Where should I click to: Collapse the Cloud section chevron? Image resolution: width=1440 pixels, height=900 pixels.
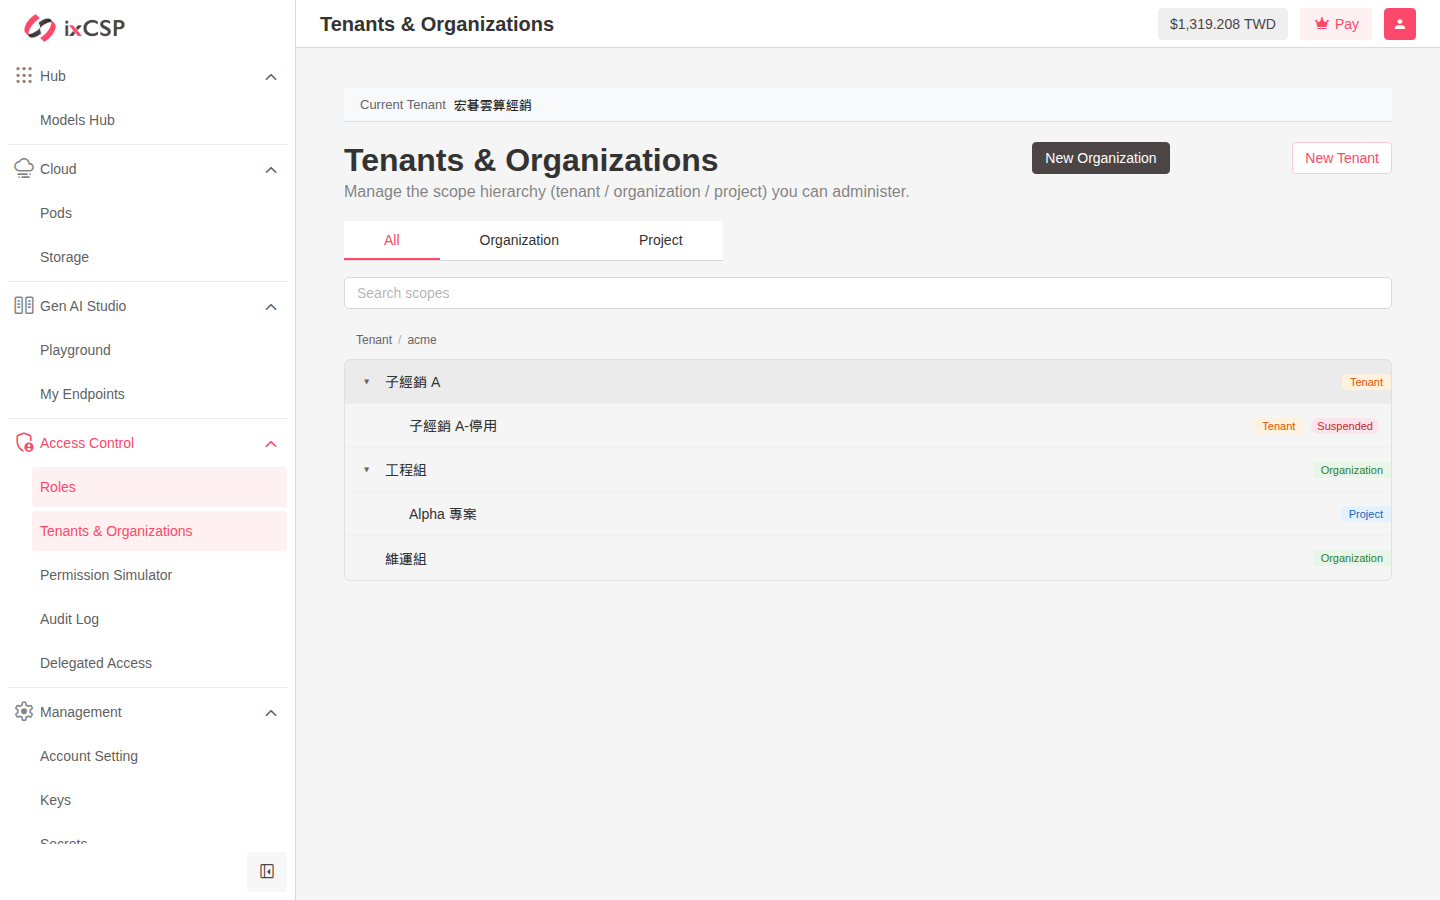pos(271,170)
